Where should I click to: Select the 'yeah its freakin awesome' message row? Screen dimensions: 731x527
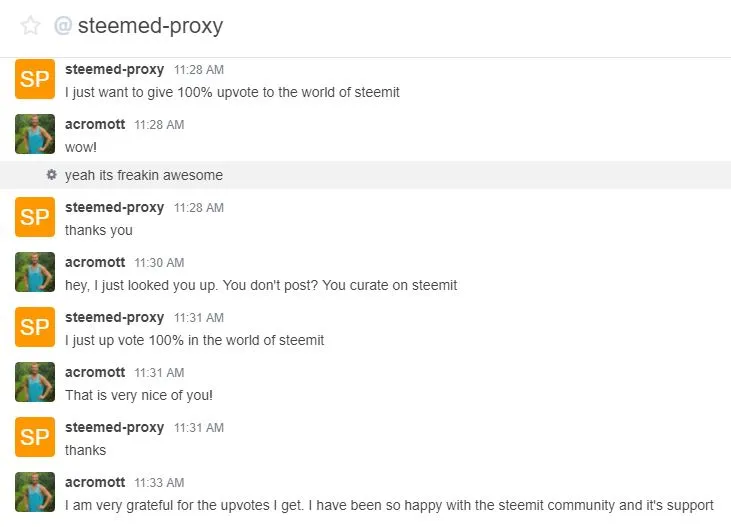[366, 175]
